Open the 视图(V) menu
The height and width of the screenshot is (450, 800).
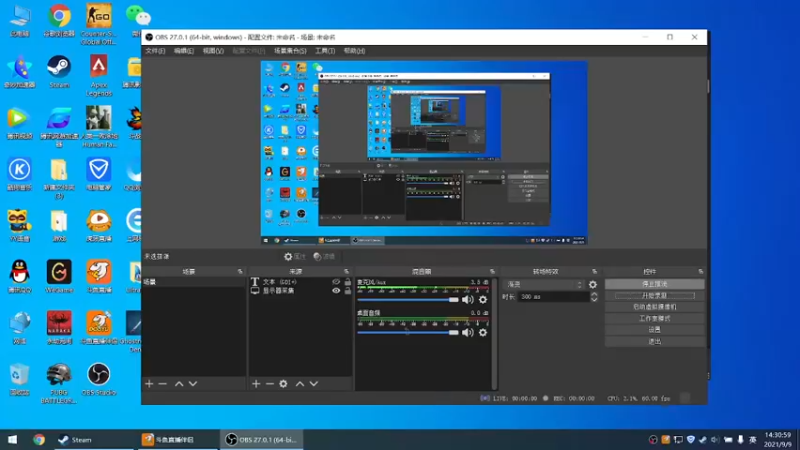point(213,51)
